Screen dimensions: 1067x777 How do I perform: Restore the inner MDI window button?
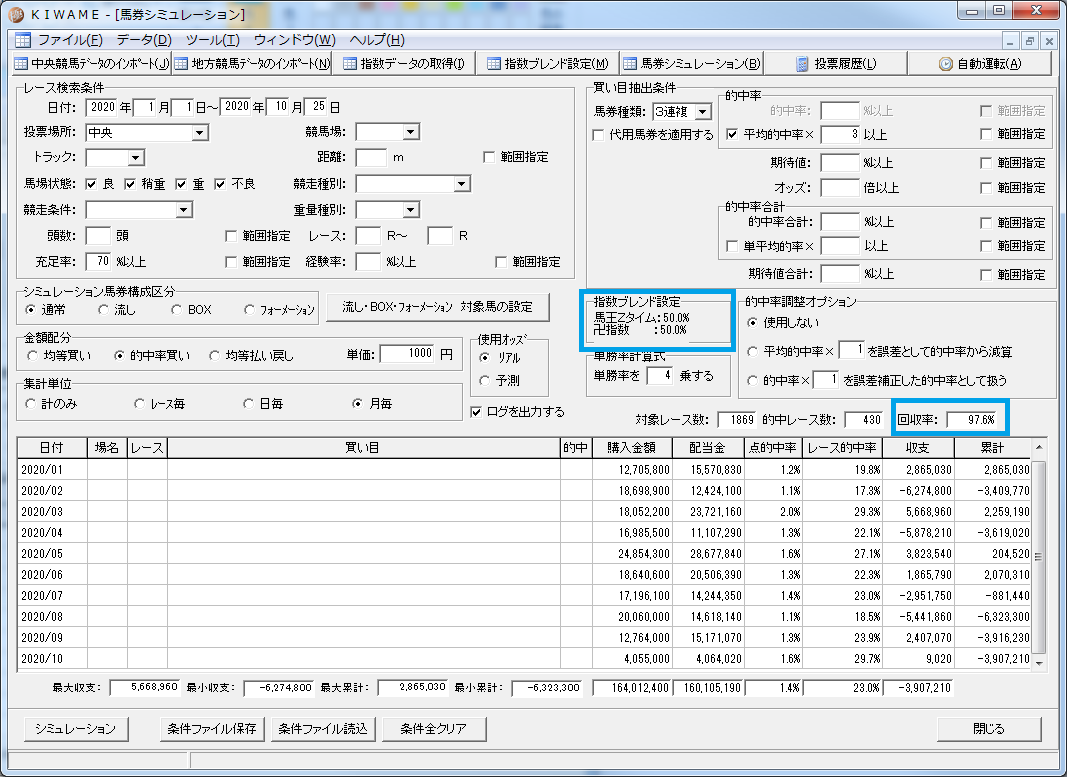pyautogui.click(x=1030, y=41)
